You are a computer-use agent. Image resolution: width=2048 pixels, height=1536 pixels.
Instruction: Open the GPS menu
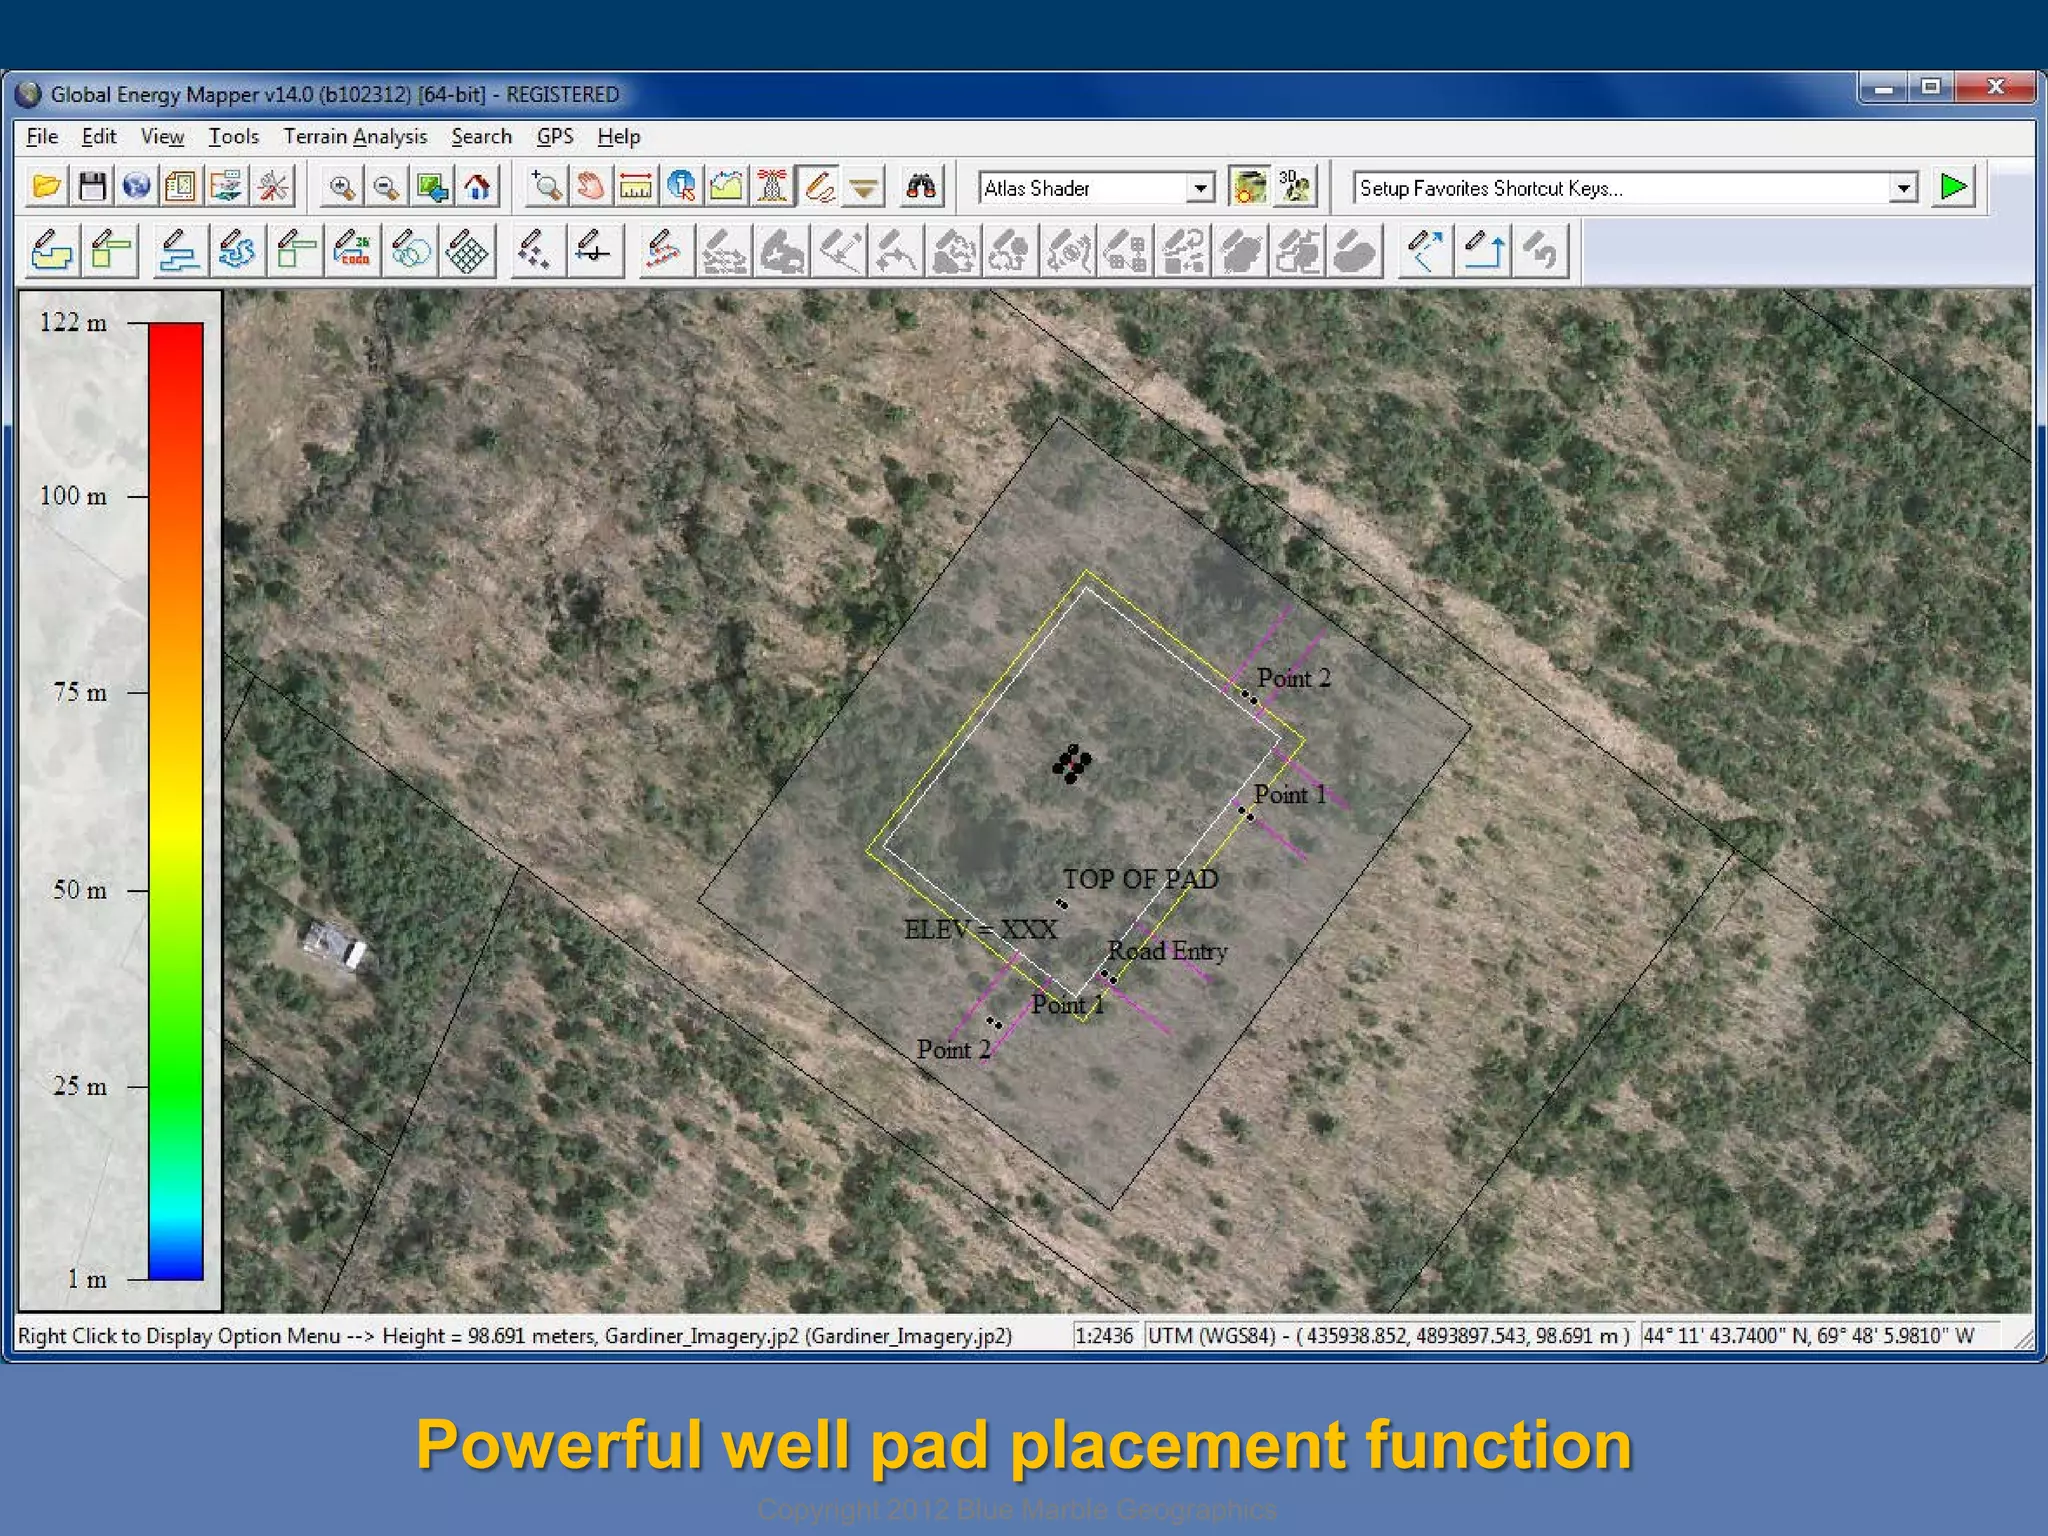click(x=555, y=136)
